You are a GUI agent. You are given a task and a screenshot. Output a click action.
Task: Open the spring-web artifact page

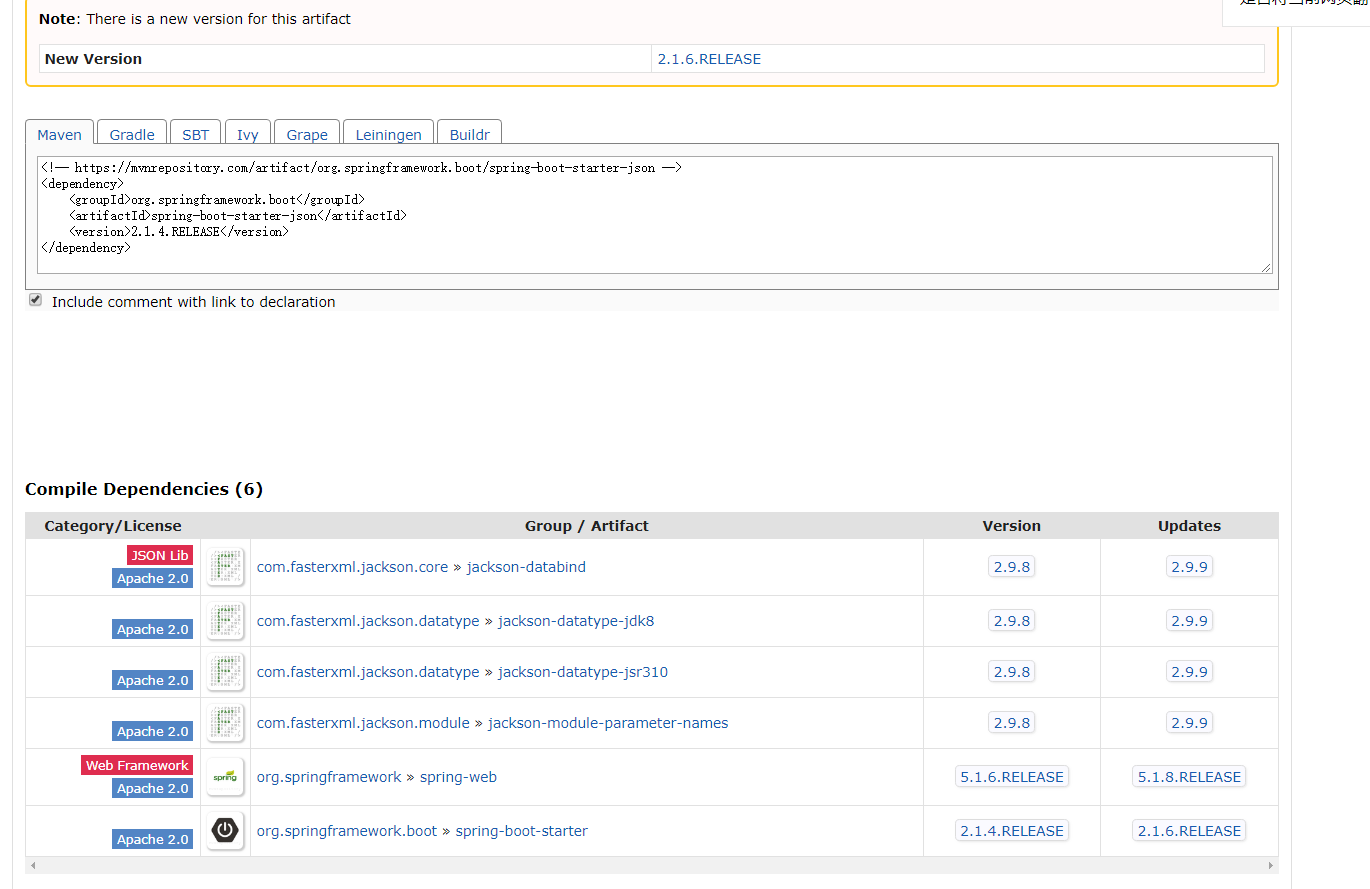point(458,776)
